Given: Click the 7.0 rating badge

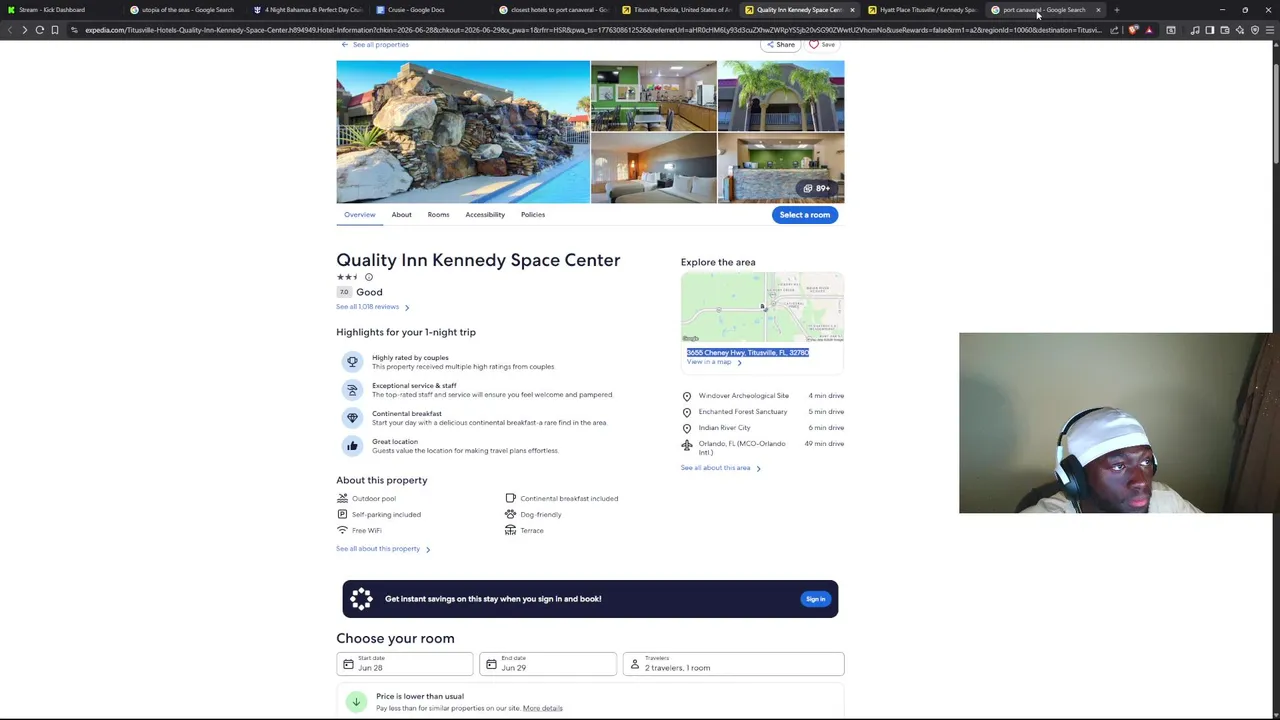Looking at the screenshot, I should (x=344, y=292).
